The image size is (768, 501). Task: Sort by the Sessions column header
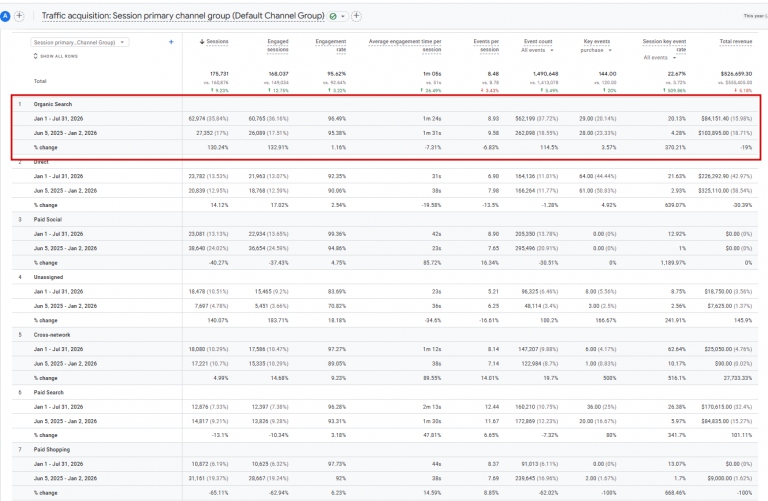(217, 42)
